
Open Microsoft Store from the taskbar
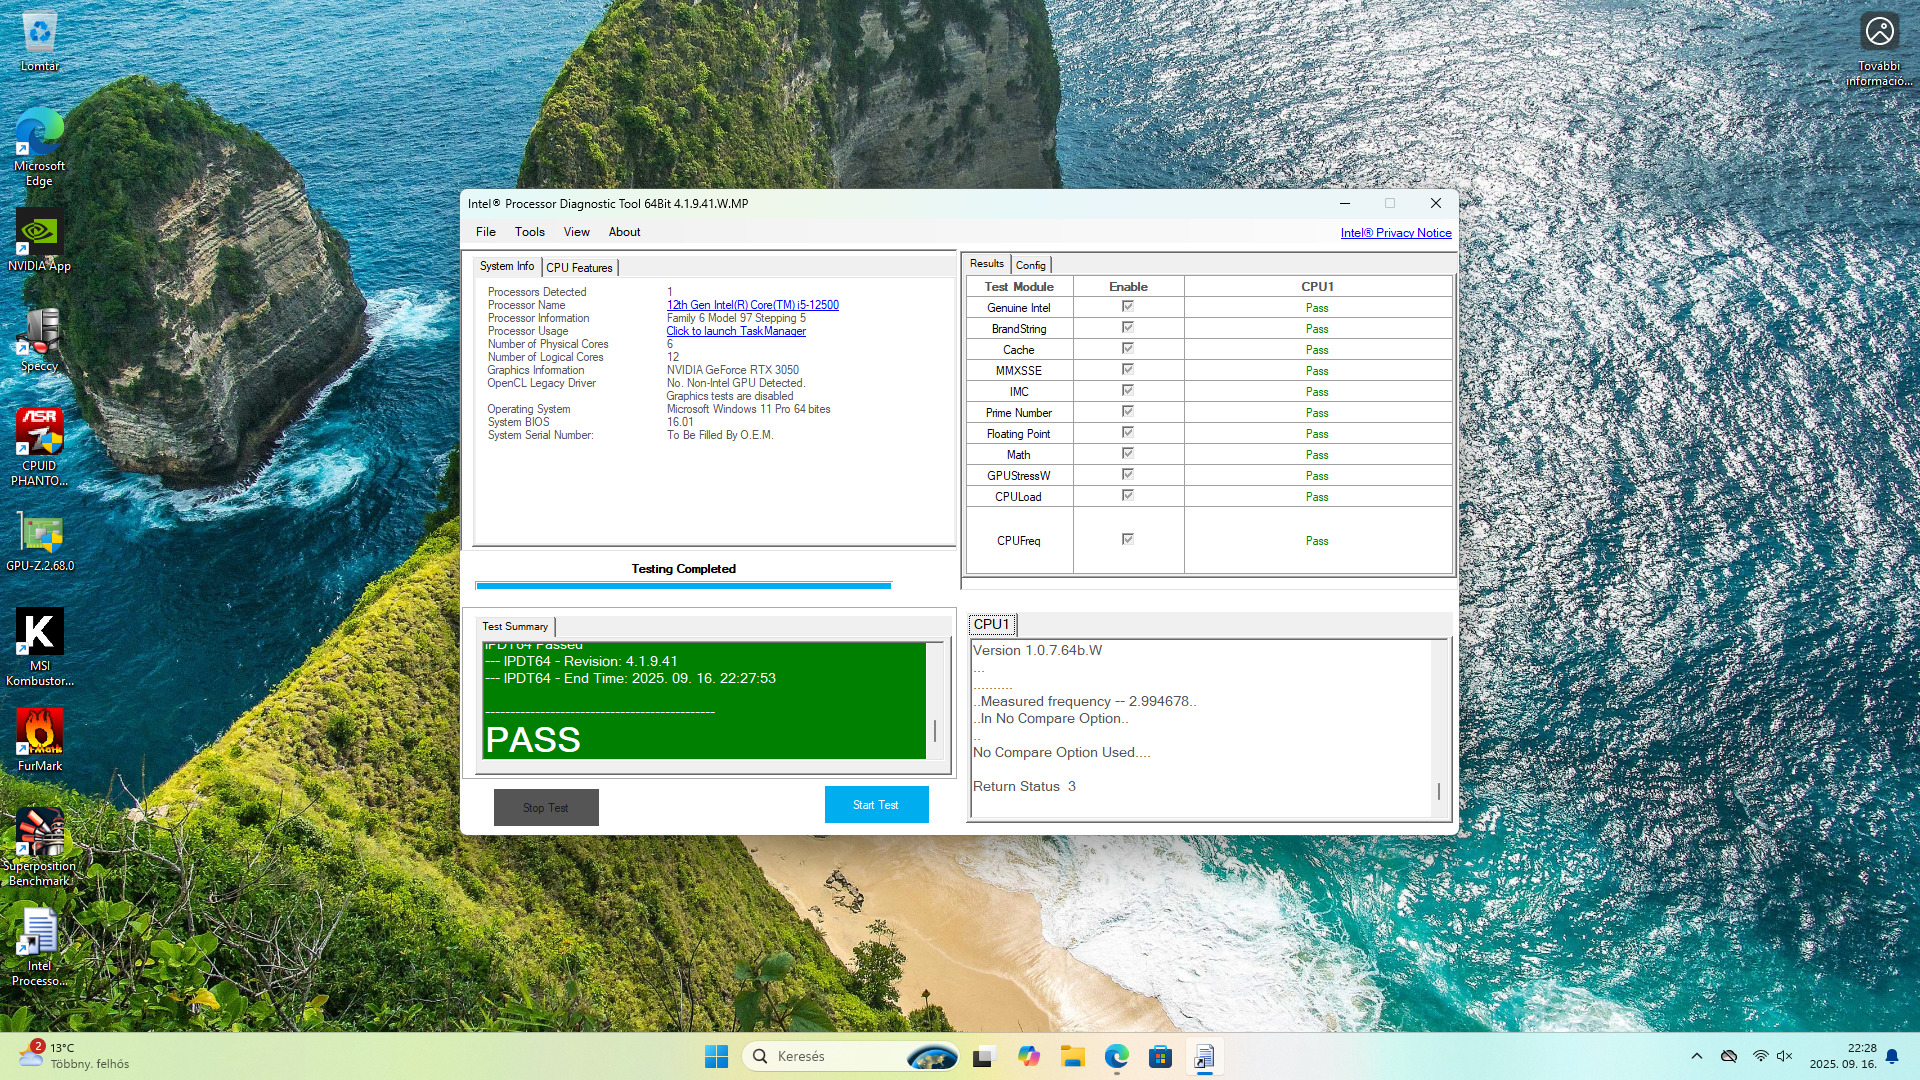point(1160,1057)
